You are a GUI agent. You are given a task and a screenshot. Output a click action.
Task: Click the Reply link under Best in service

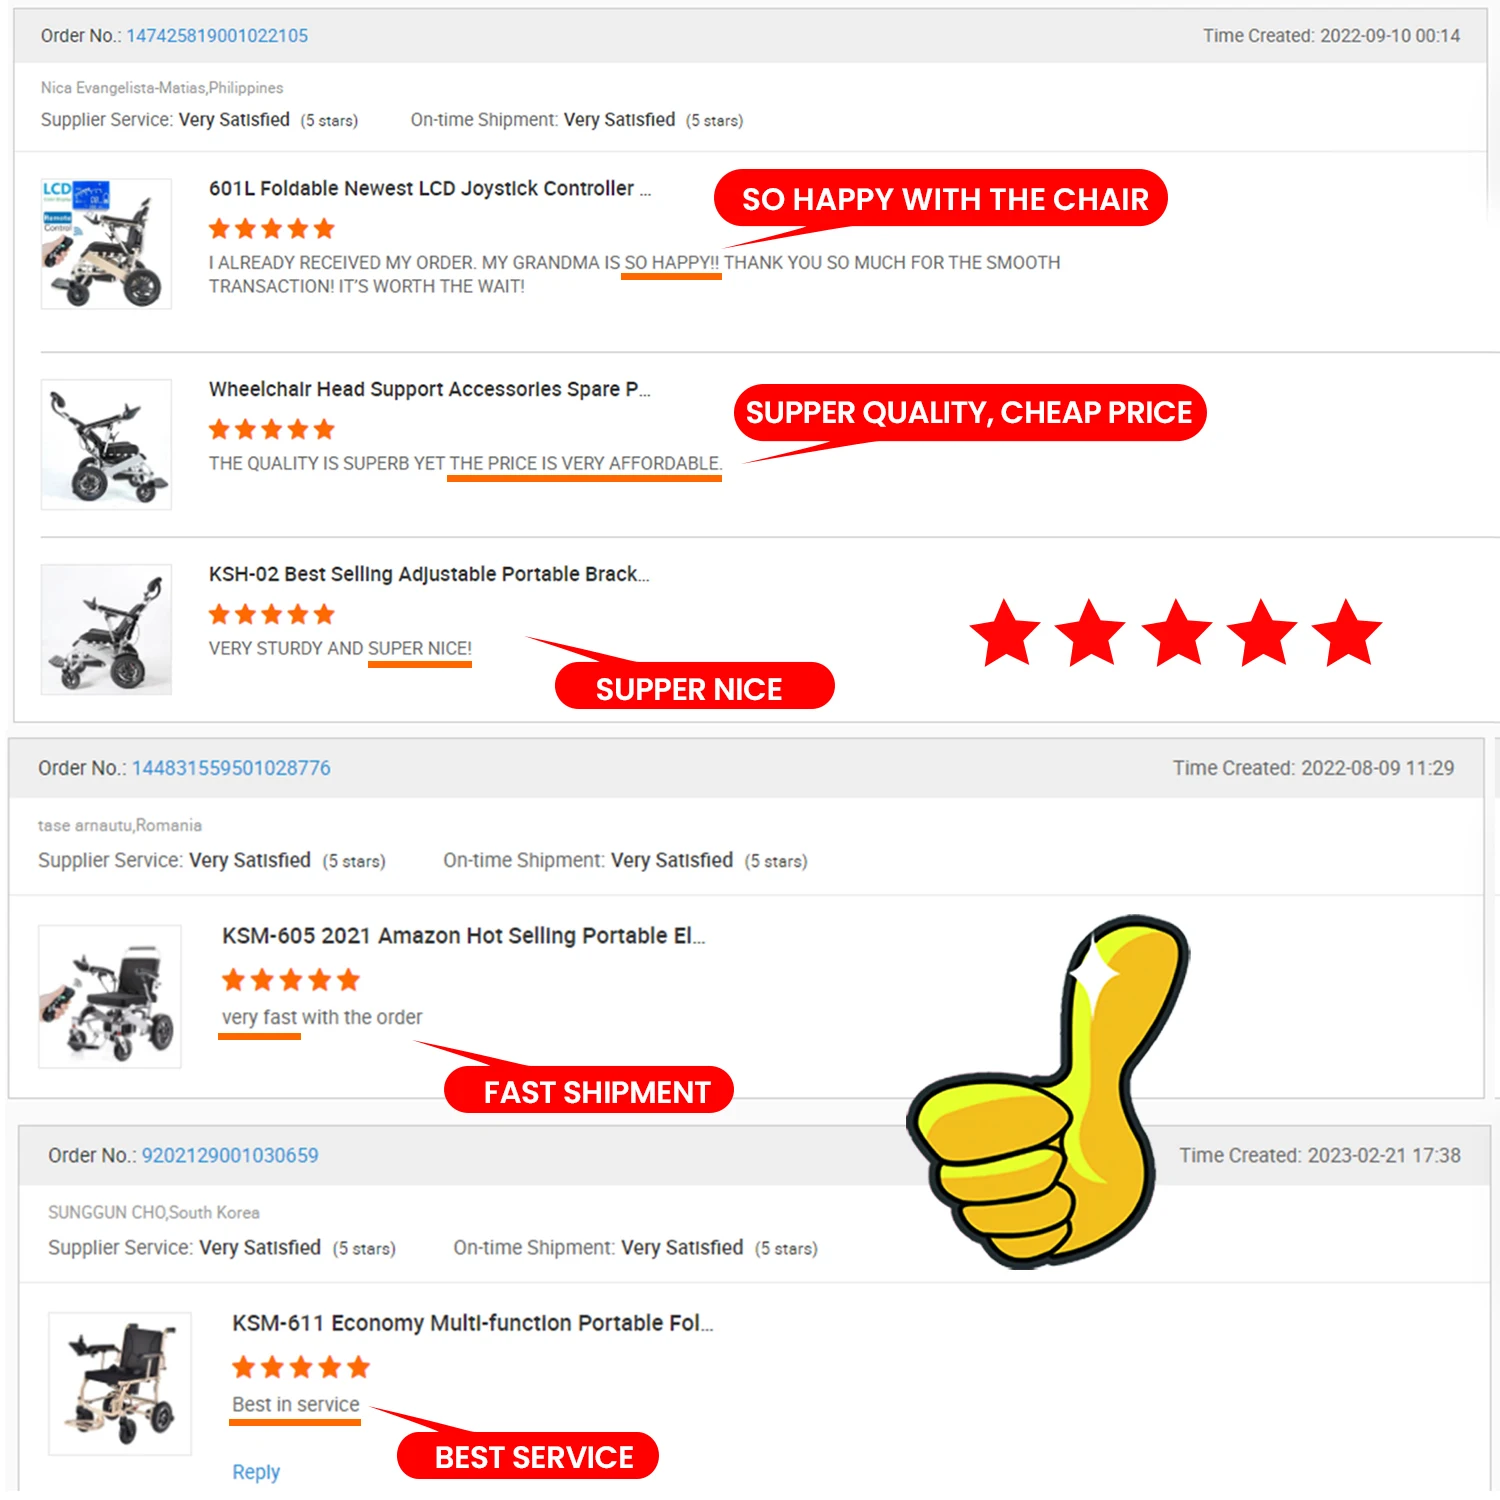pyautogui.click(x=256, y=1472)
